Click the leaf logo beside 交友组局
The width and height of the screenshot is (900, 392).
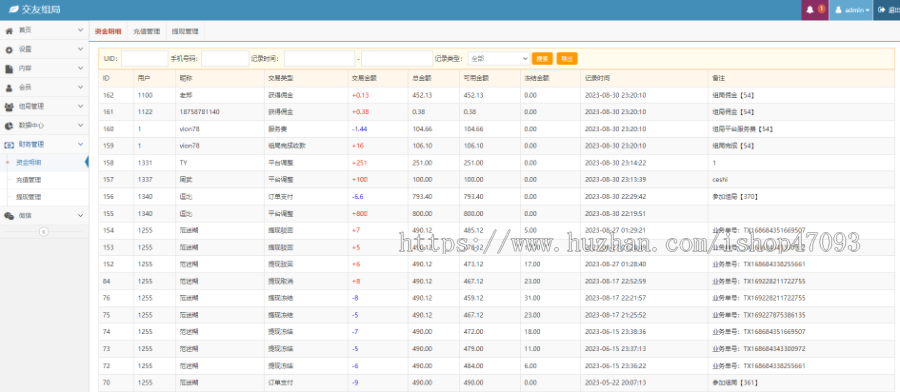tap(14, 10)
